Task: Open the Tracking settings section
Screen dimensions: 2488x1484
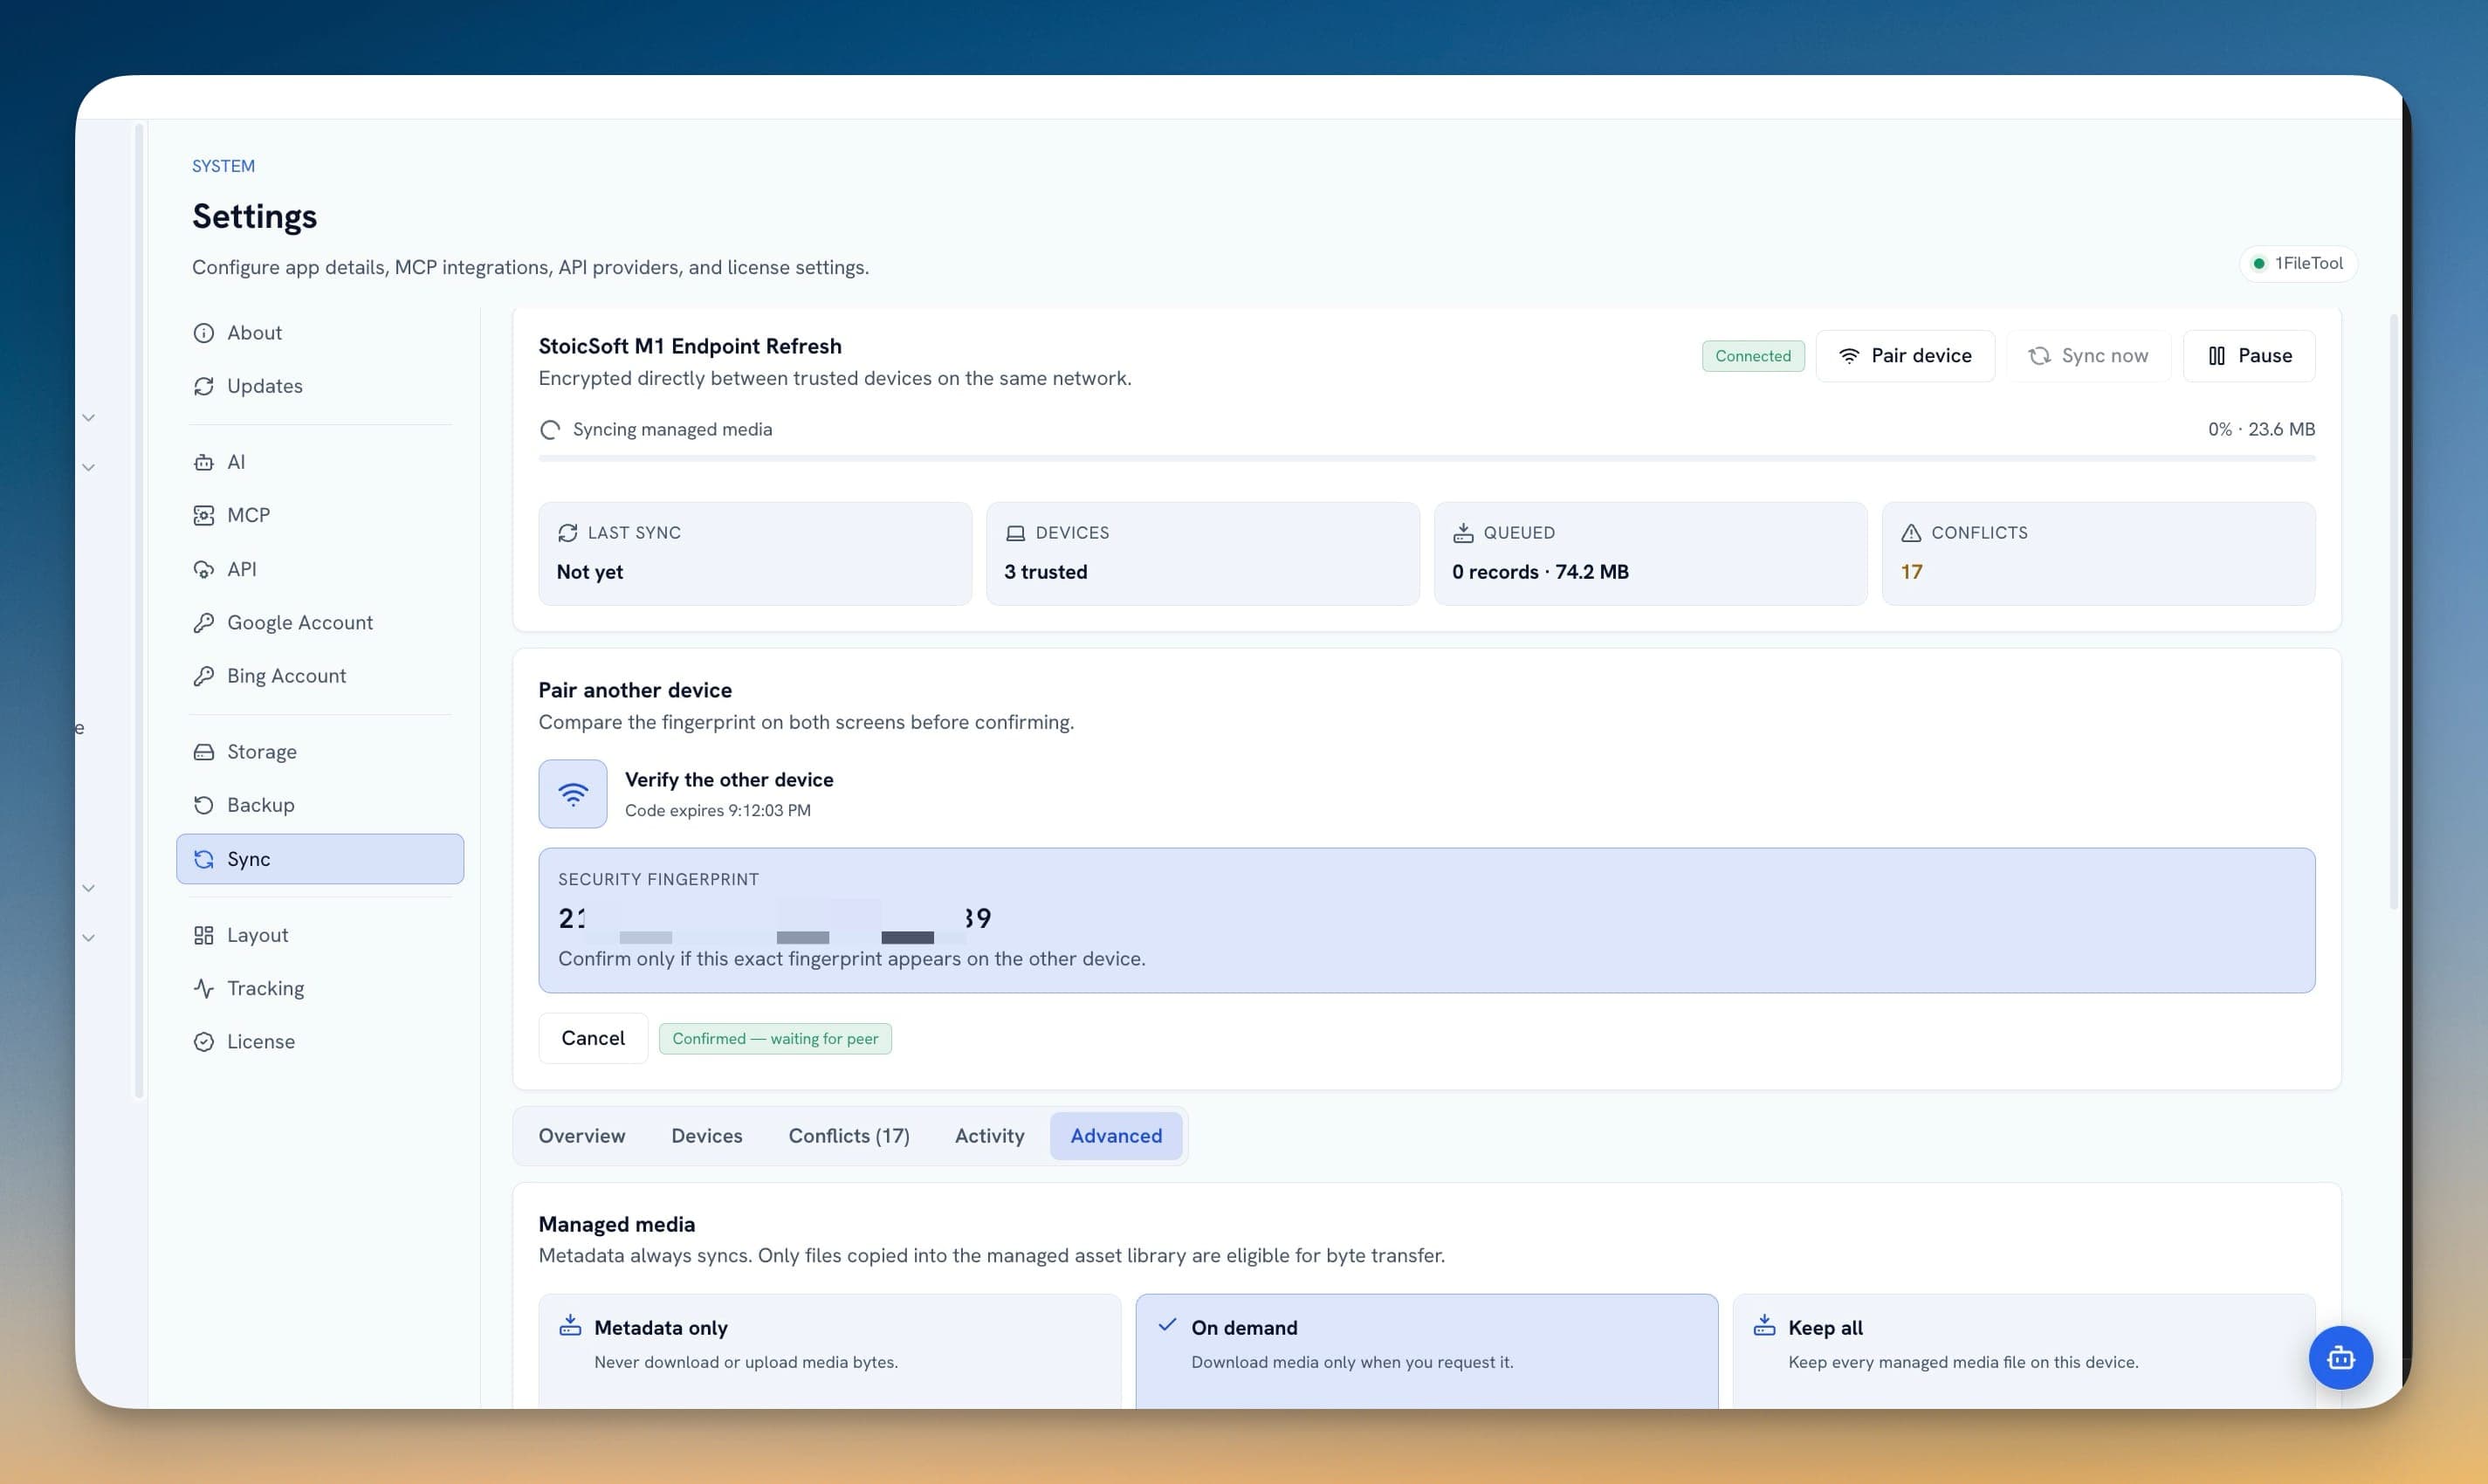Action: point(320,988)
